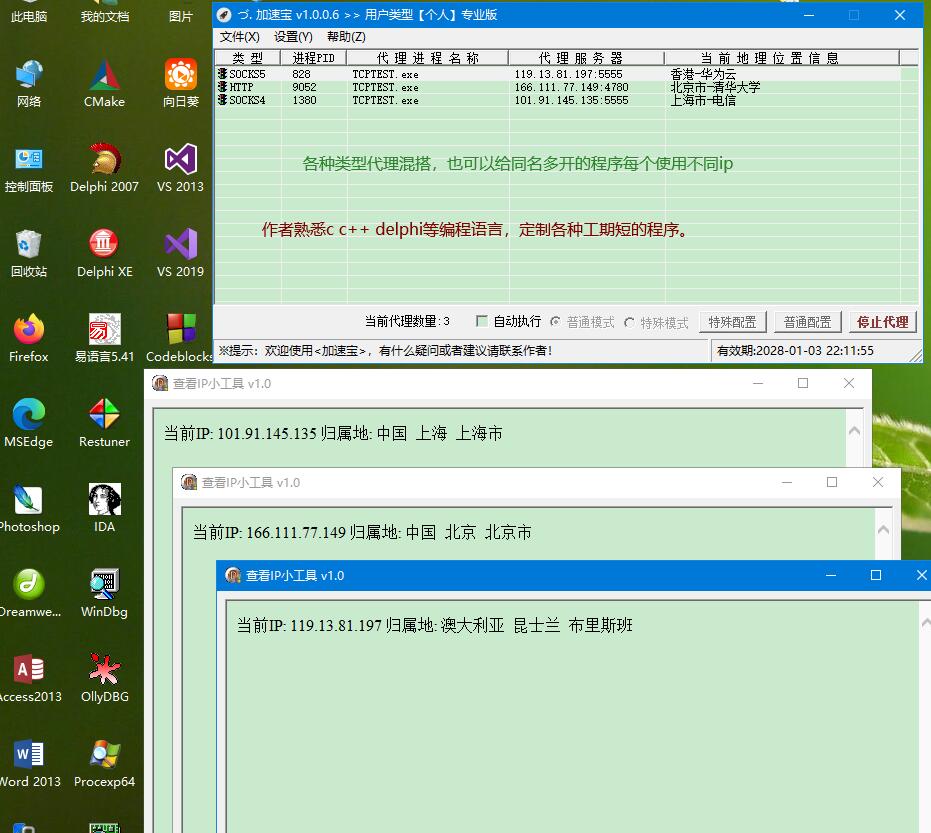Viewport: 931px width, 833px height.
Task: Click the 北京市-清华大学 location cell
Action: [x=715, y=87]
